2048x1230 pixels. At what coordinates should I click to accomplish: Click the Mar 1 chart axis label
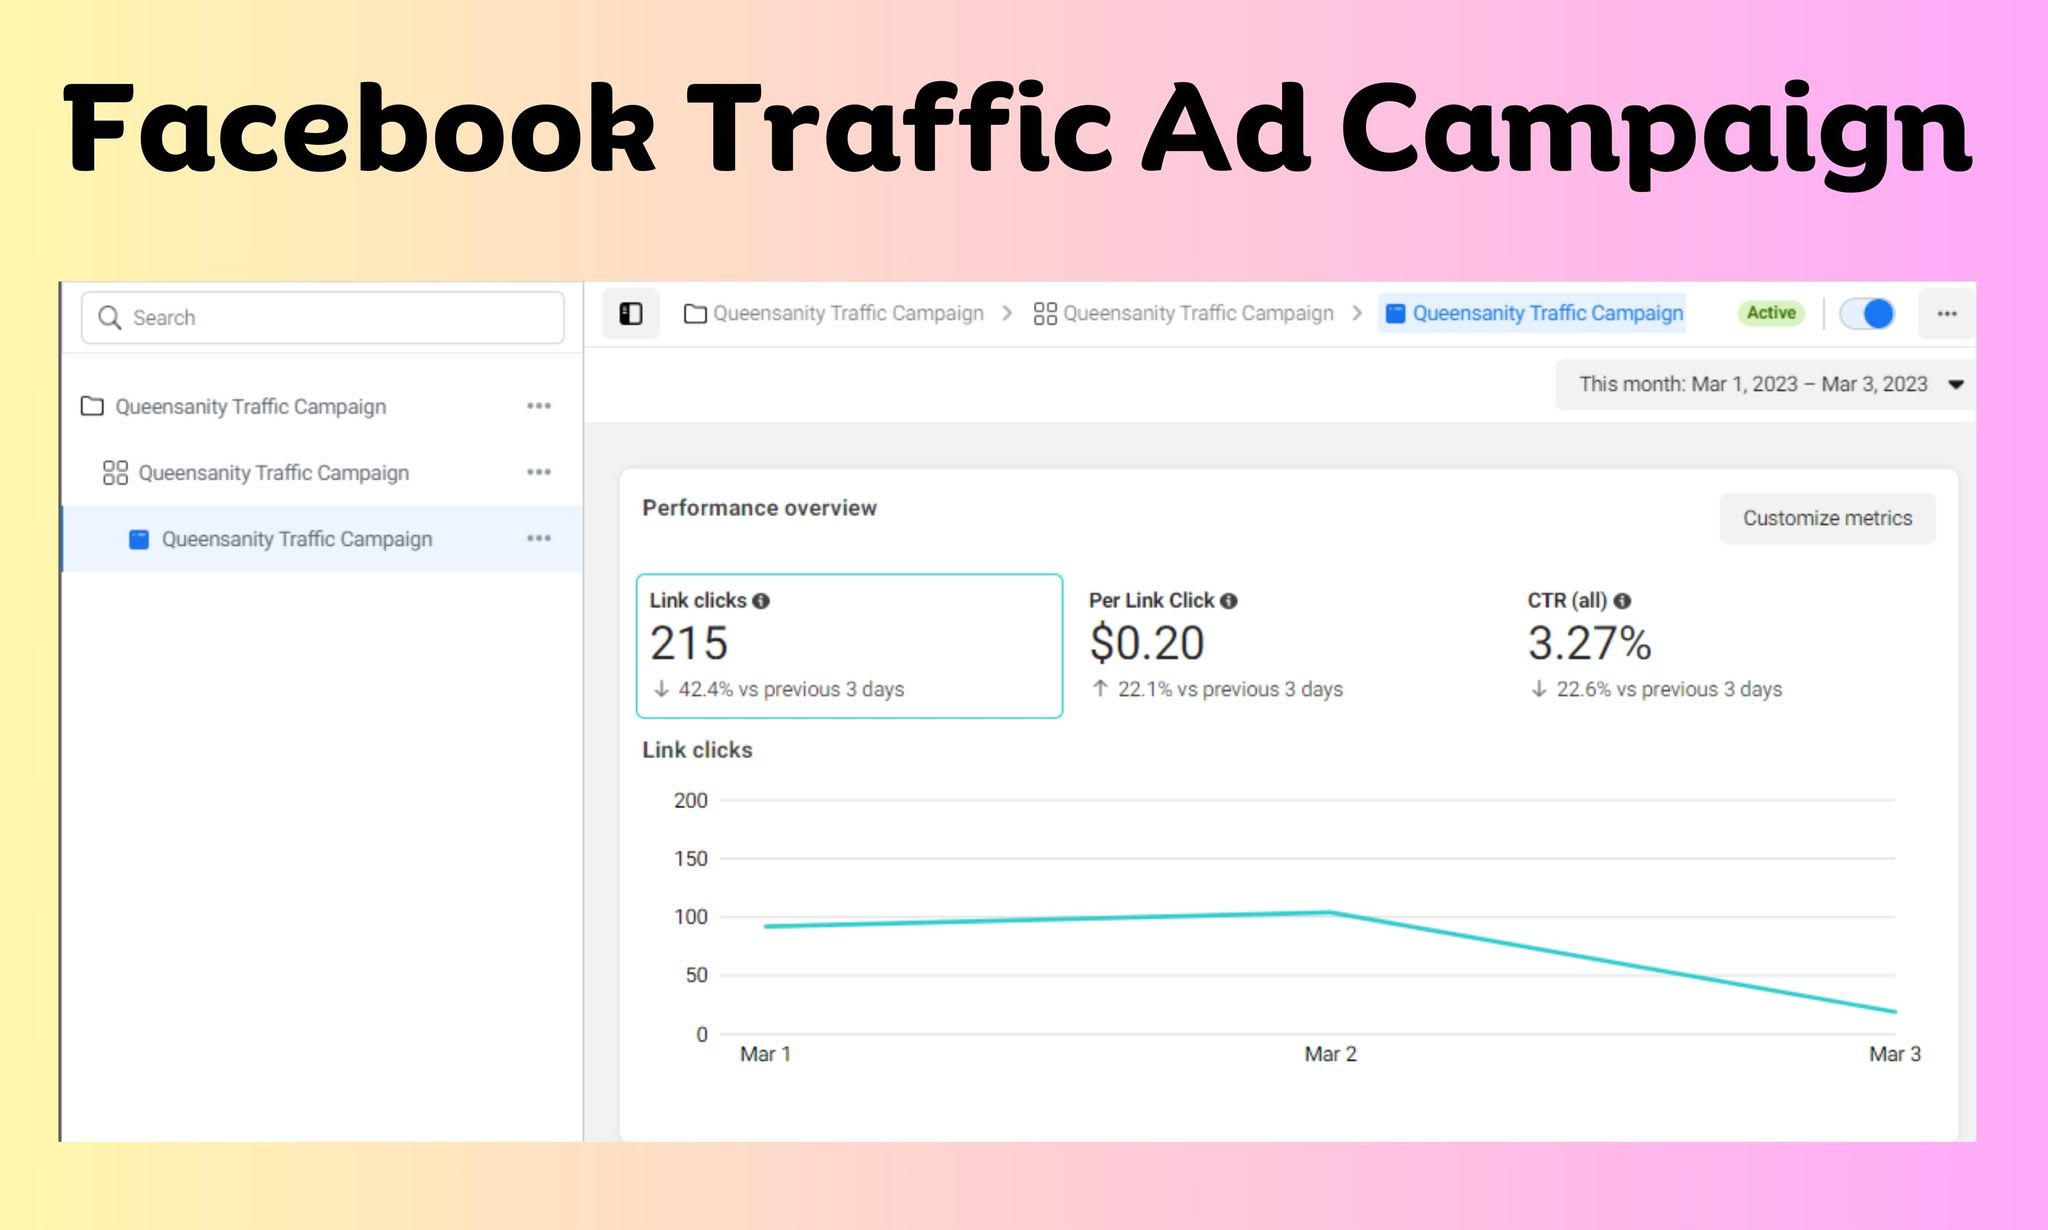tap(765, 1054)
